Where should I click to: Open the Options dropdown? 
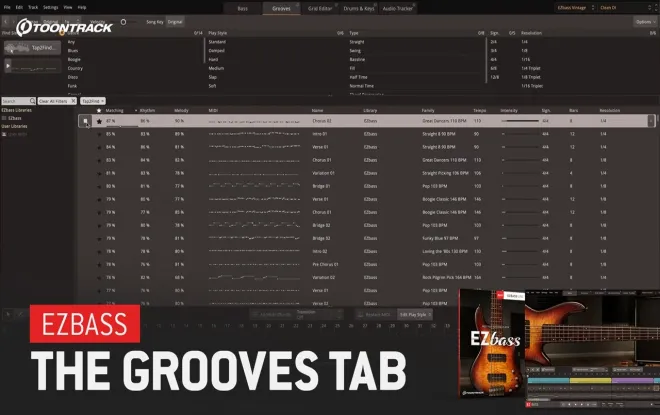(x=645, y=22)
